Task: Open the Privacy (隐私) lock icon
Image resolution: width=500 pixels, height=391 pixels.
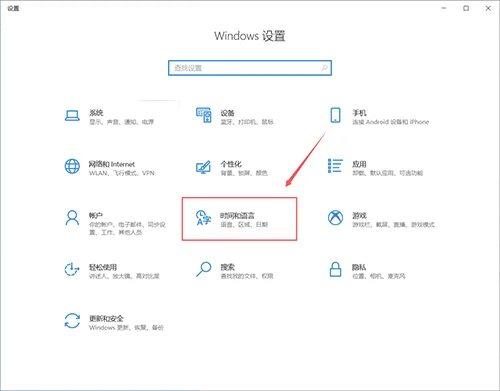Action: [x=335, y=269]
